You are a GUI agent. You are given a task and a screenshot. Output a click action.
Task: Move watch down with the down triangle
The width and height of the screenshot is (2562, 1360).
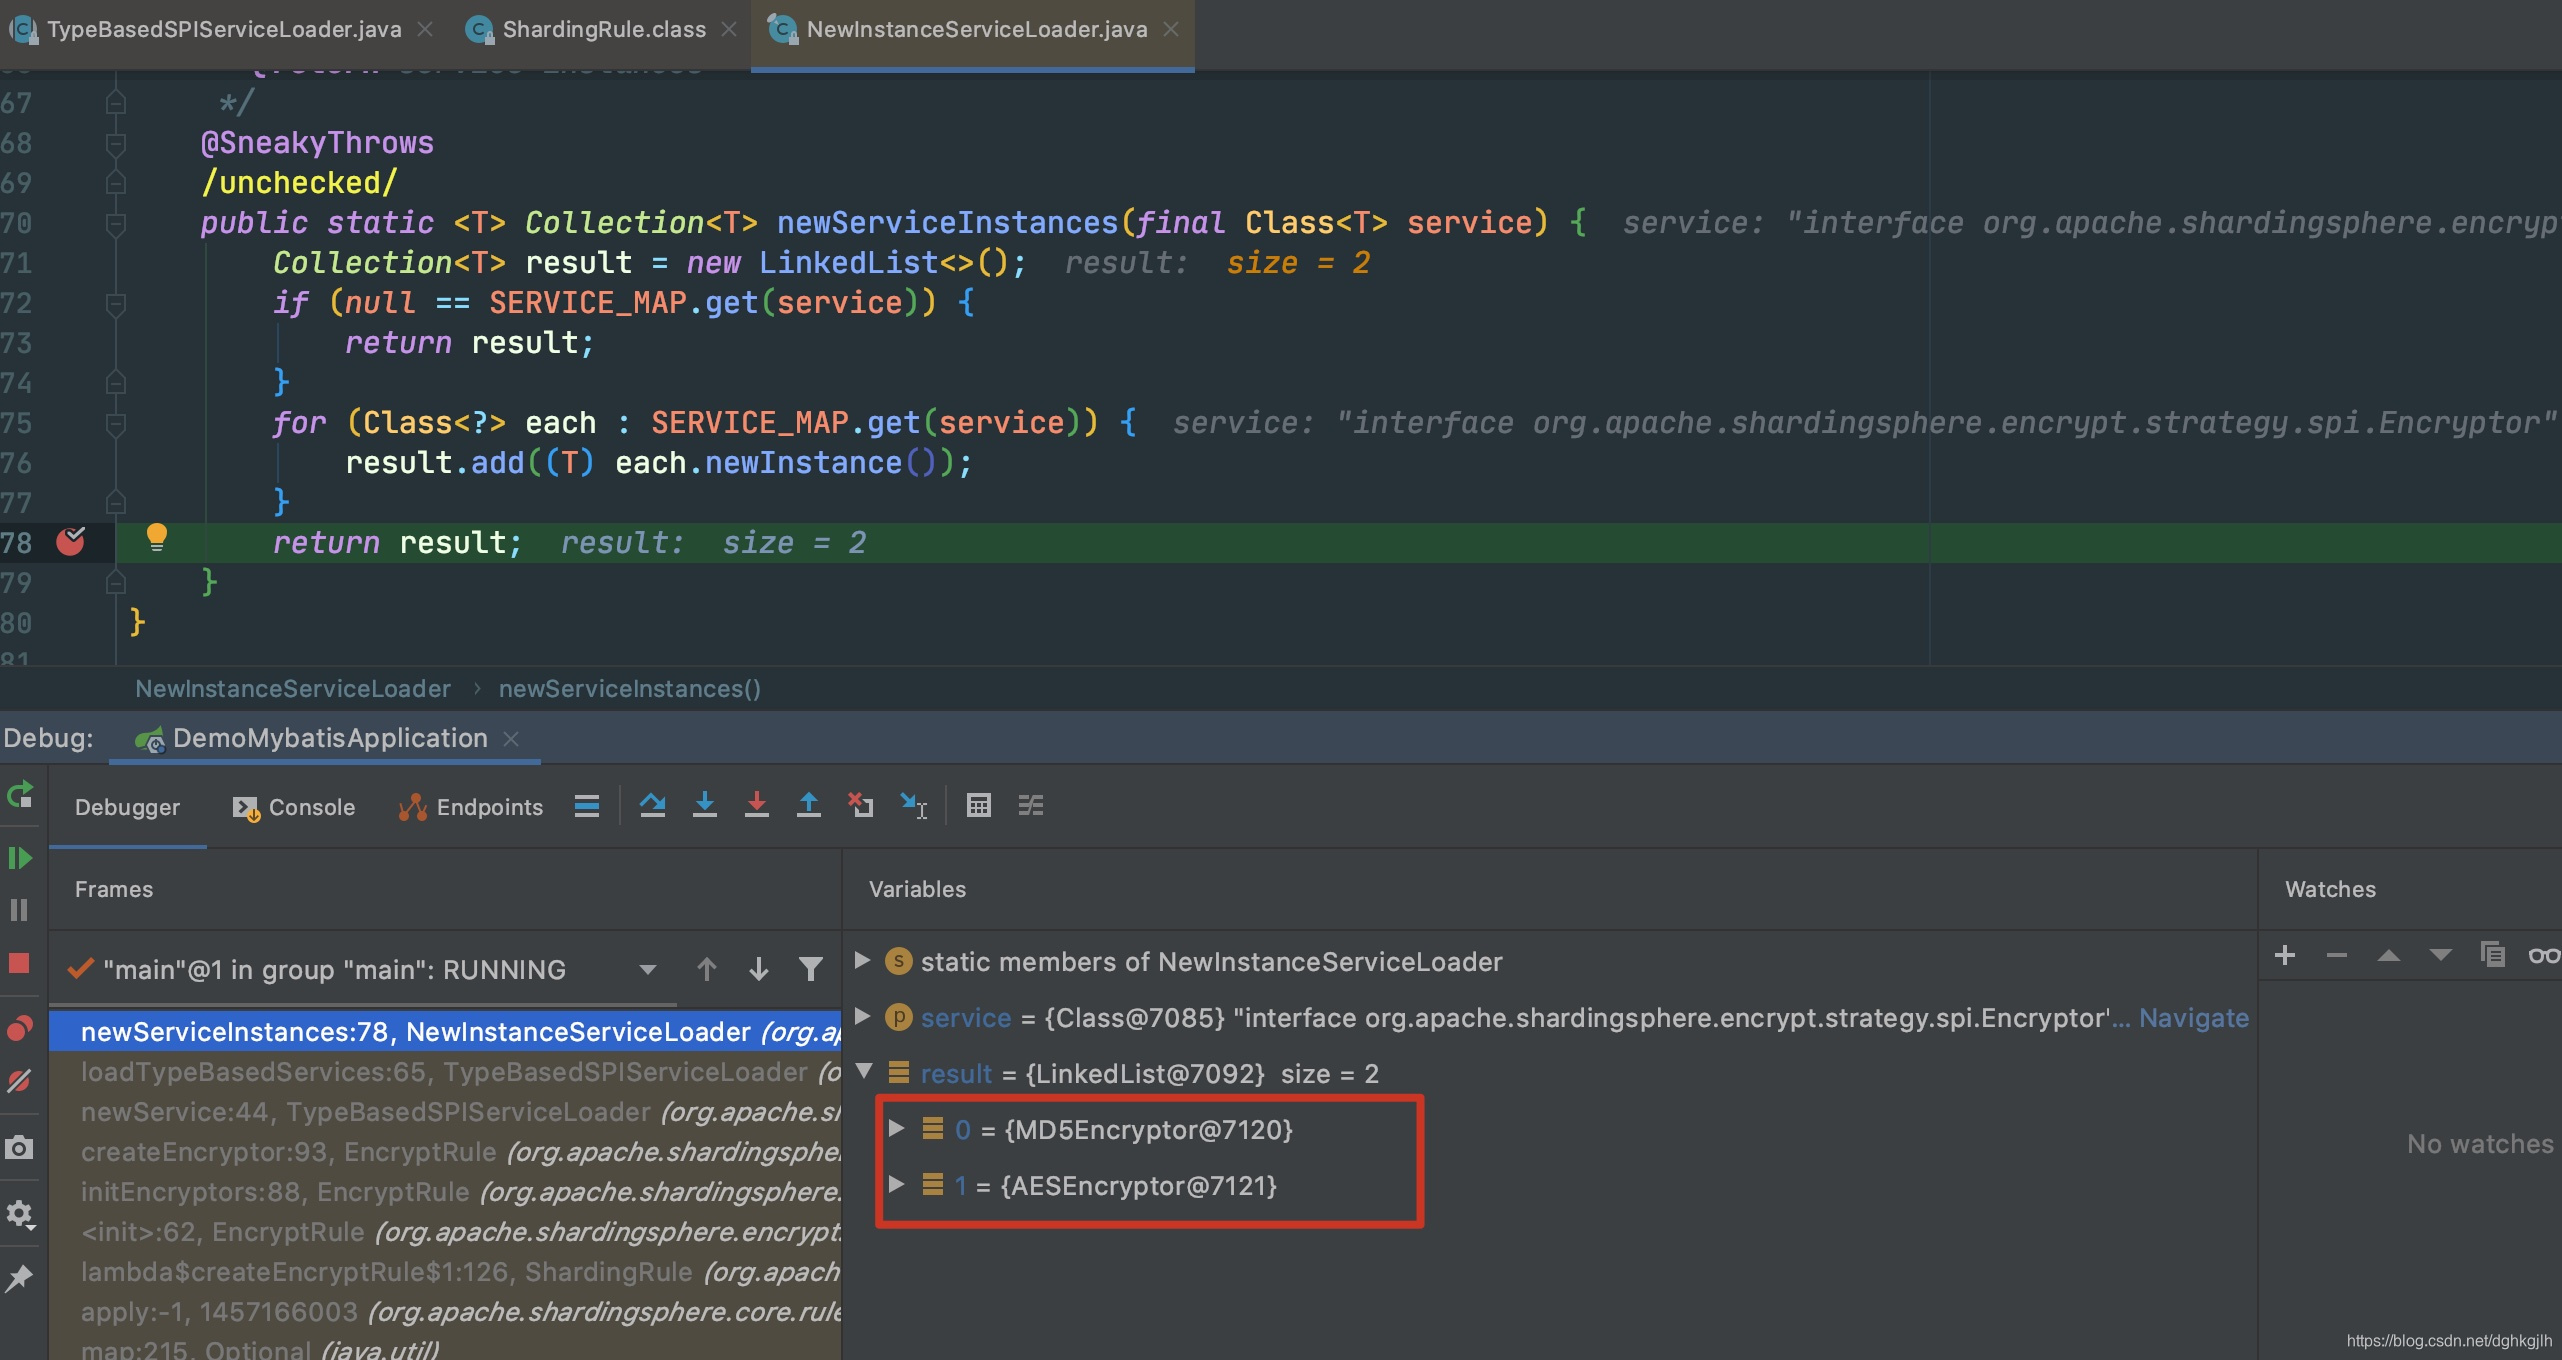tap(2441, 956)
